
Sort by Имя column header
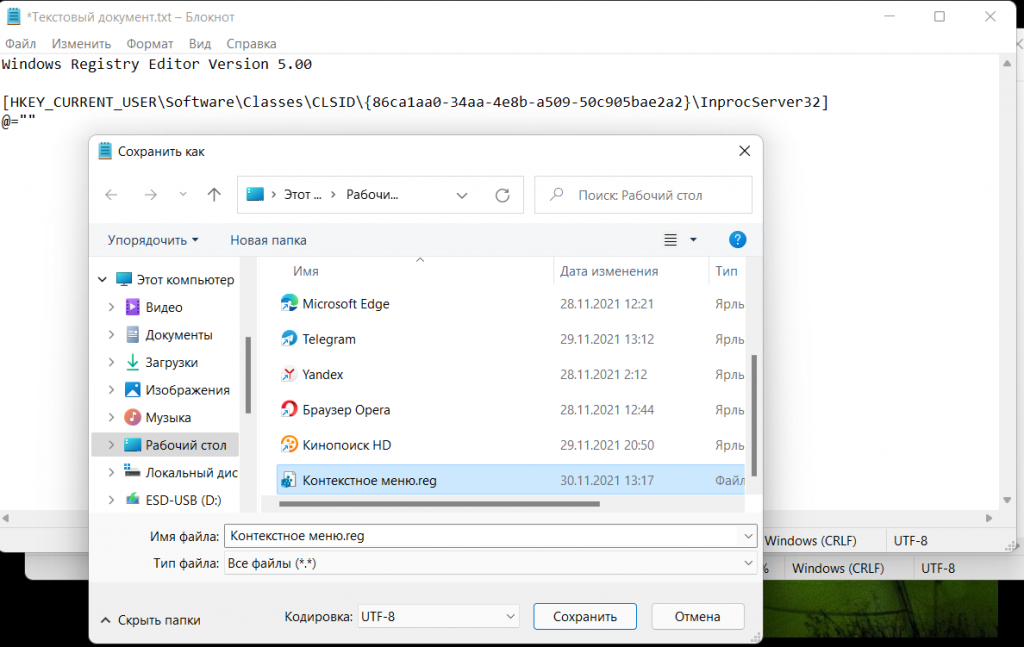coord(306,271)
